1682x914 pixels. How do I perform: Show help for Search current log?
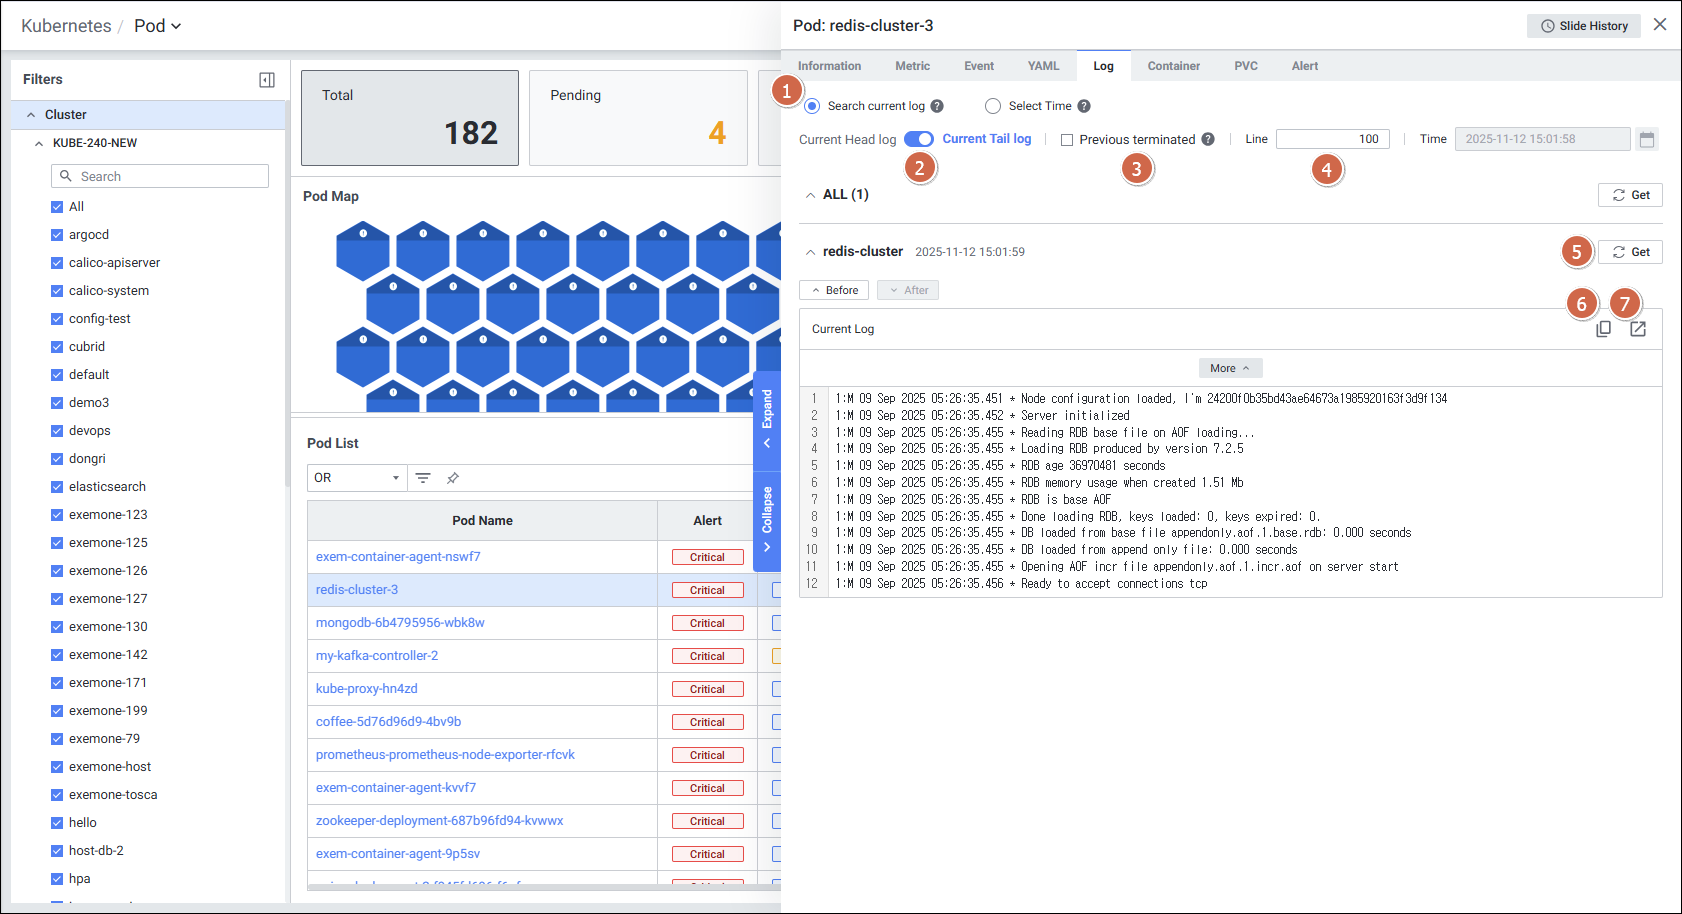(937, 106)
